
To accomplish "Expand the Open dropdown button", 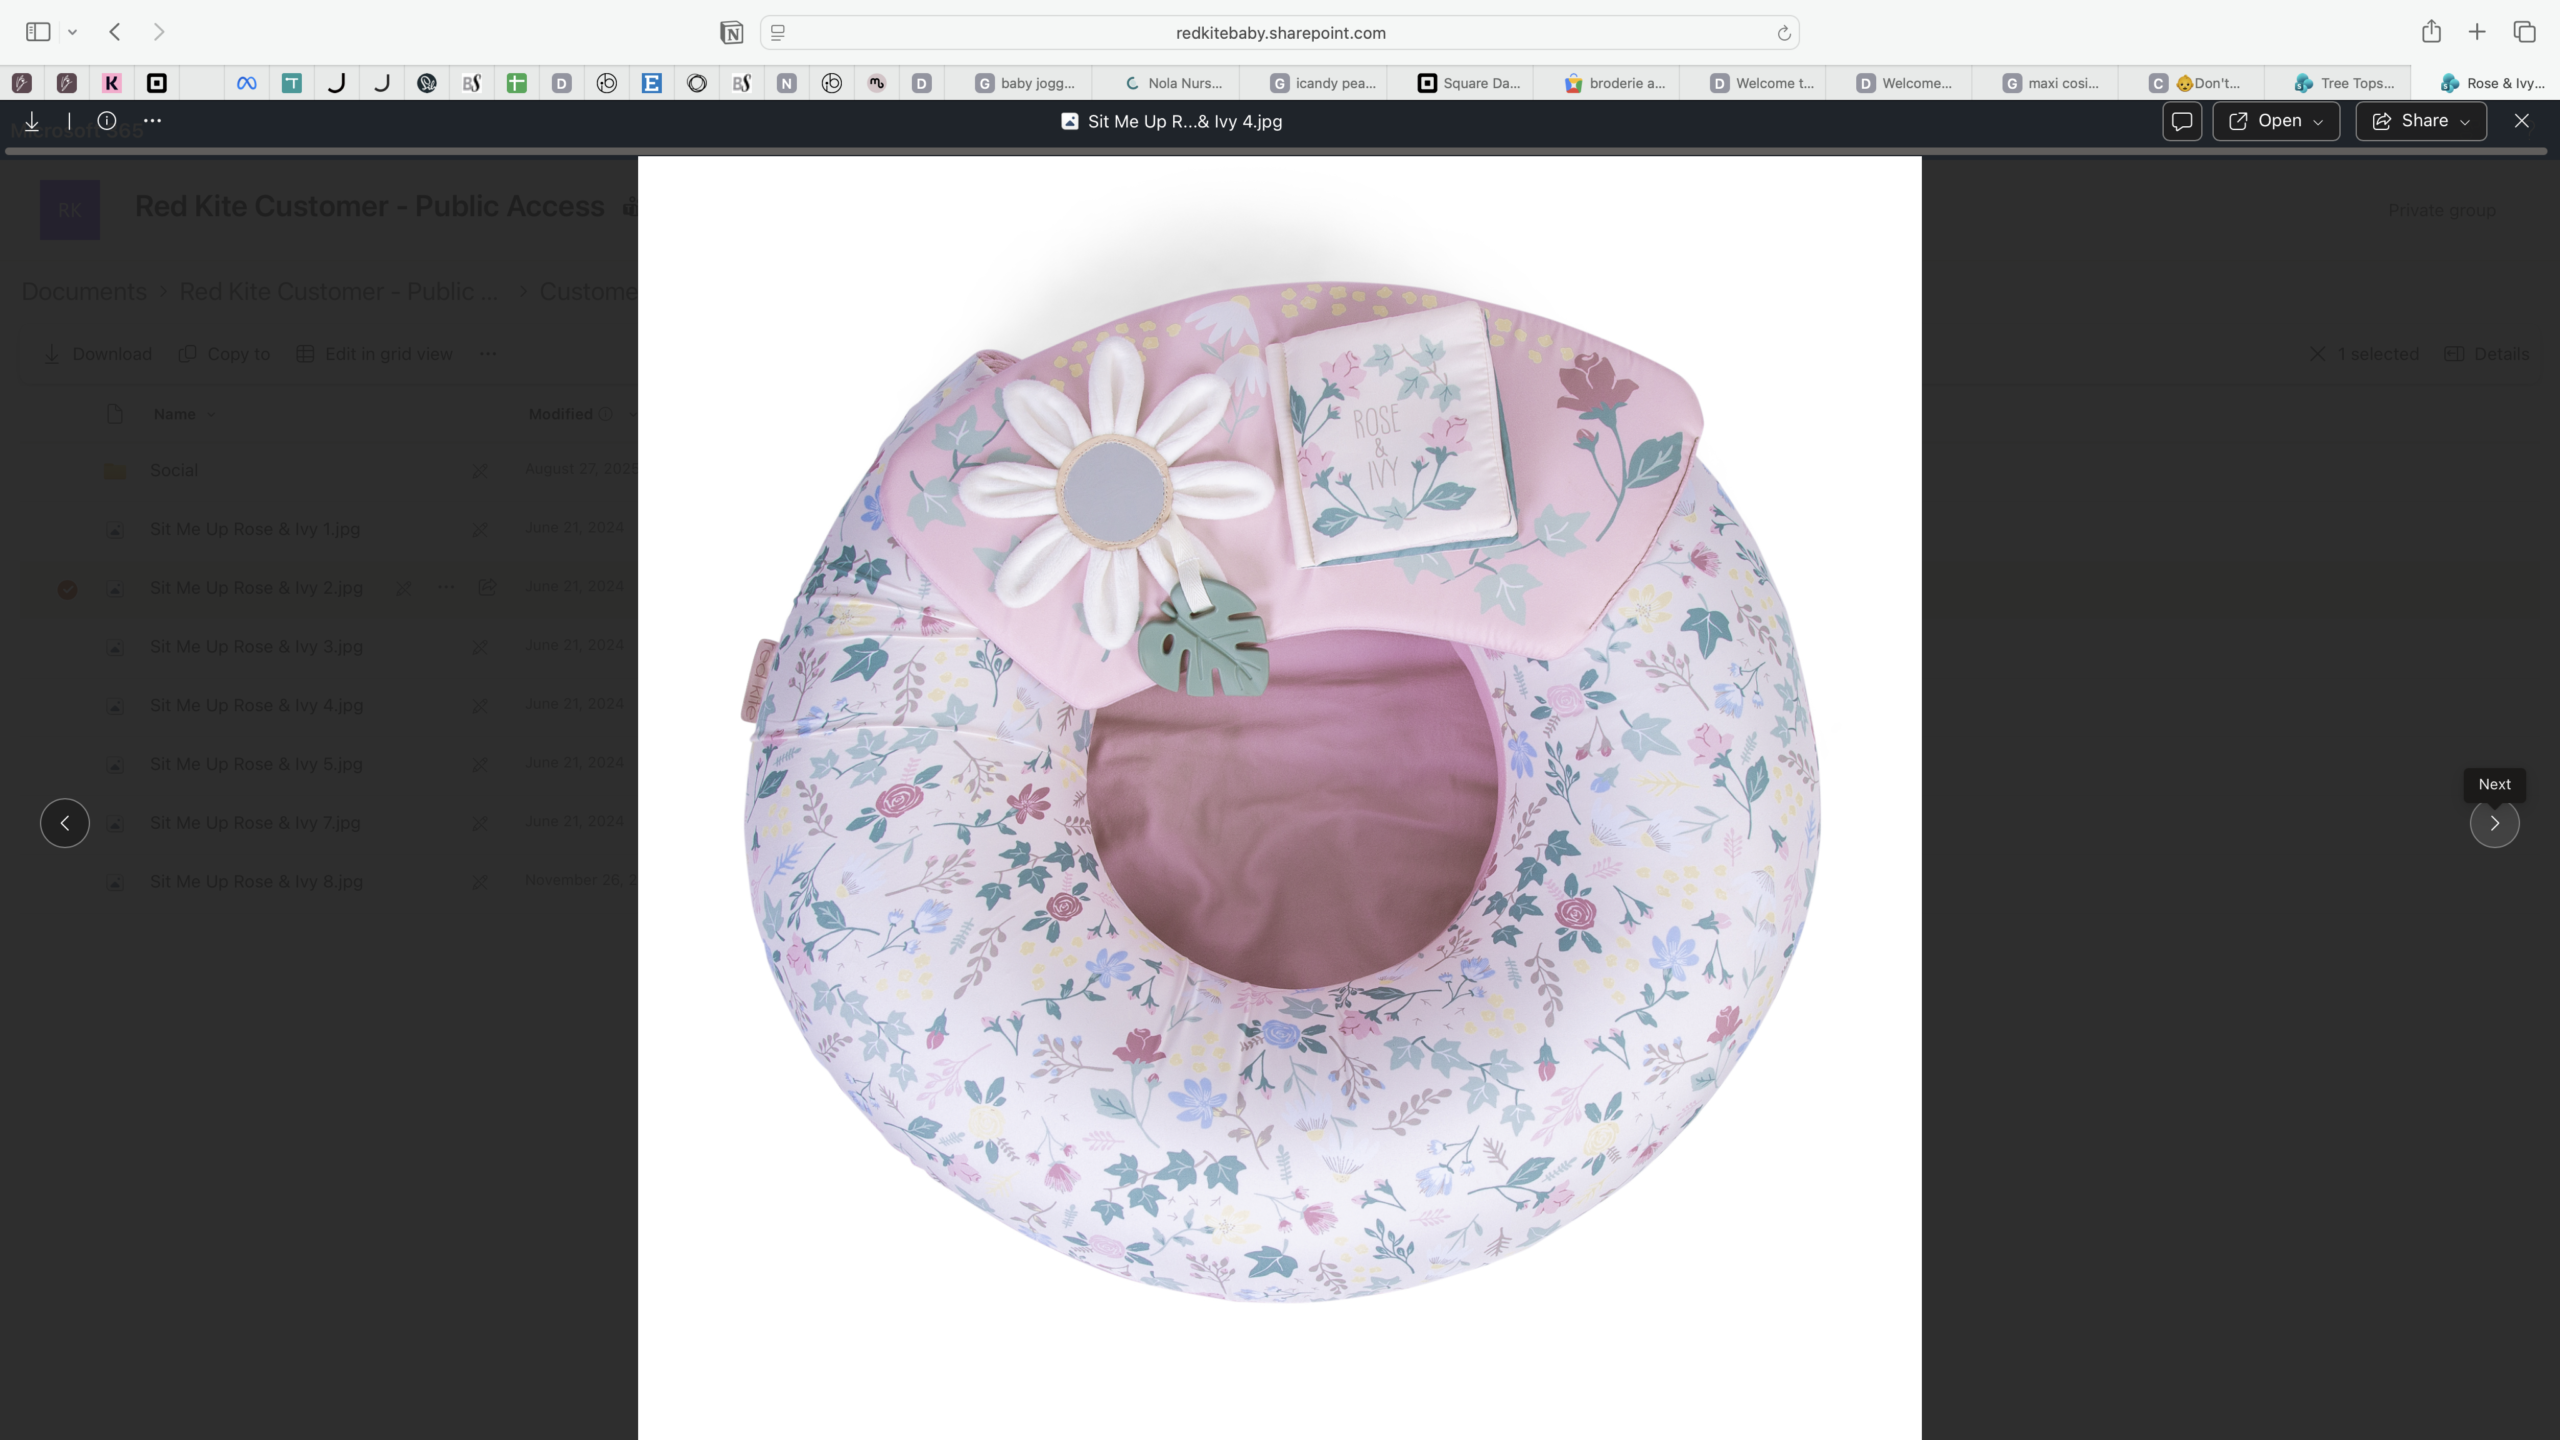I will coord(2276,121).
